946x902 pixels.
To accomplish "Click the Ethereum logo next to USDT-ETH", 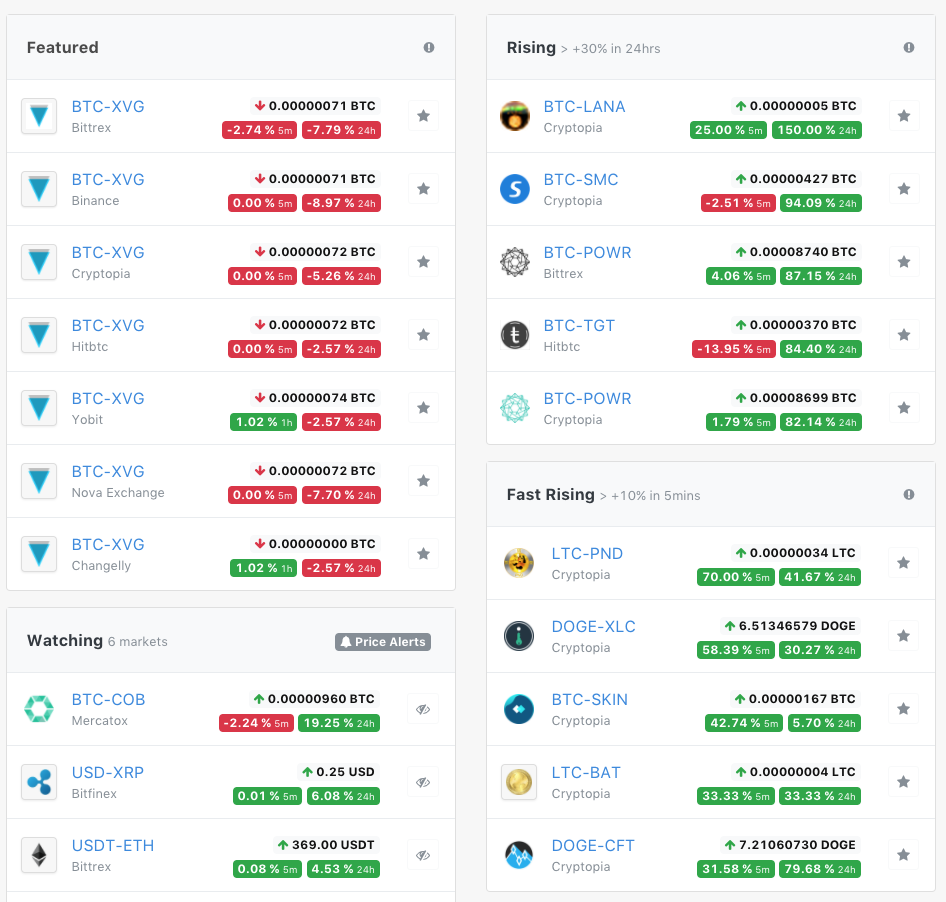I will click(x=39, y=855).
